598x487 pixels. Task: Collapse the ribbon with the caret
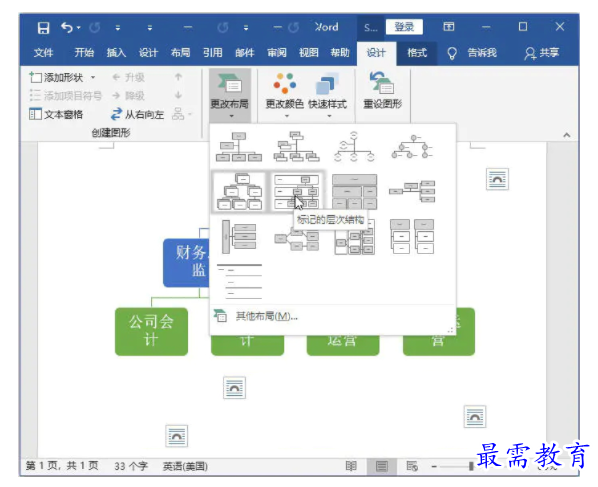(567, 135)
